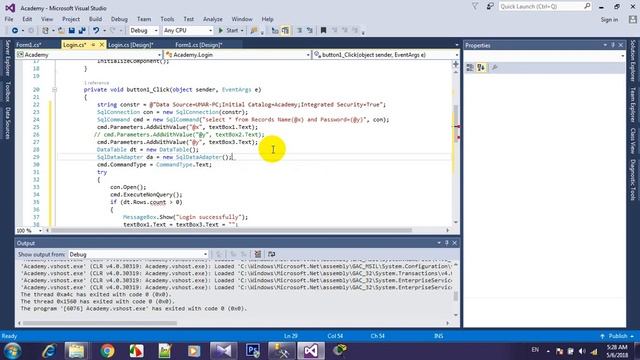Click the Uncomment Lines toolbar icon

(310, 31)
